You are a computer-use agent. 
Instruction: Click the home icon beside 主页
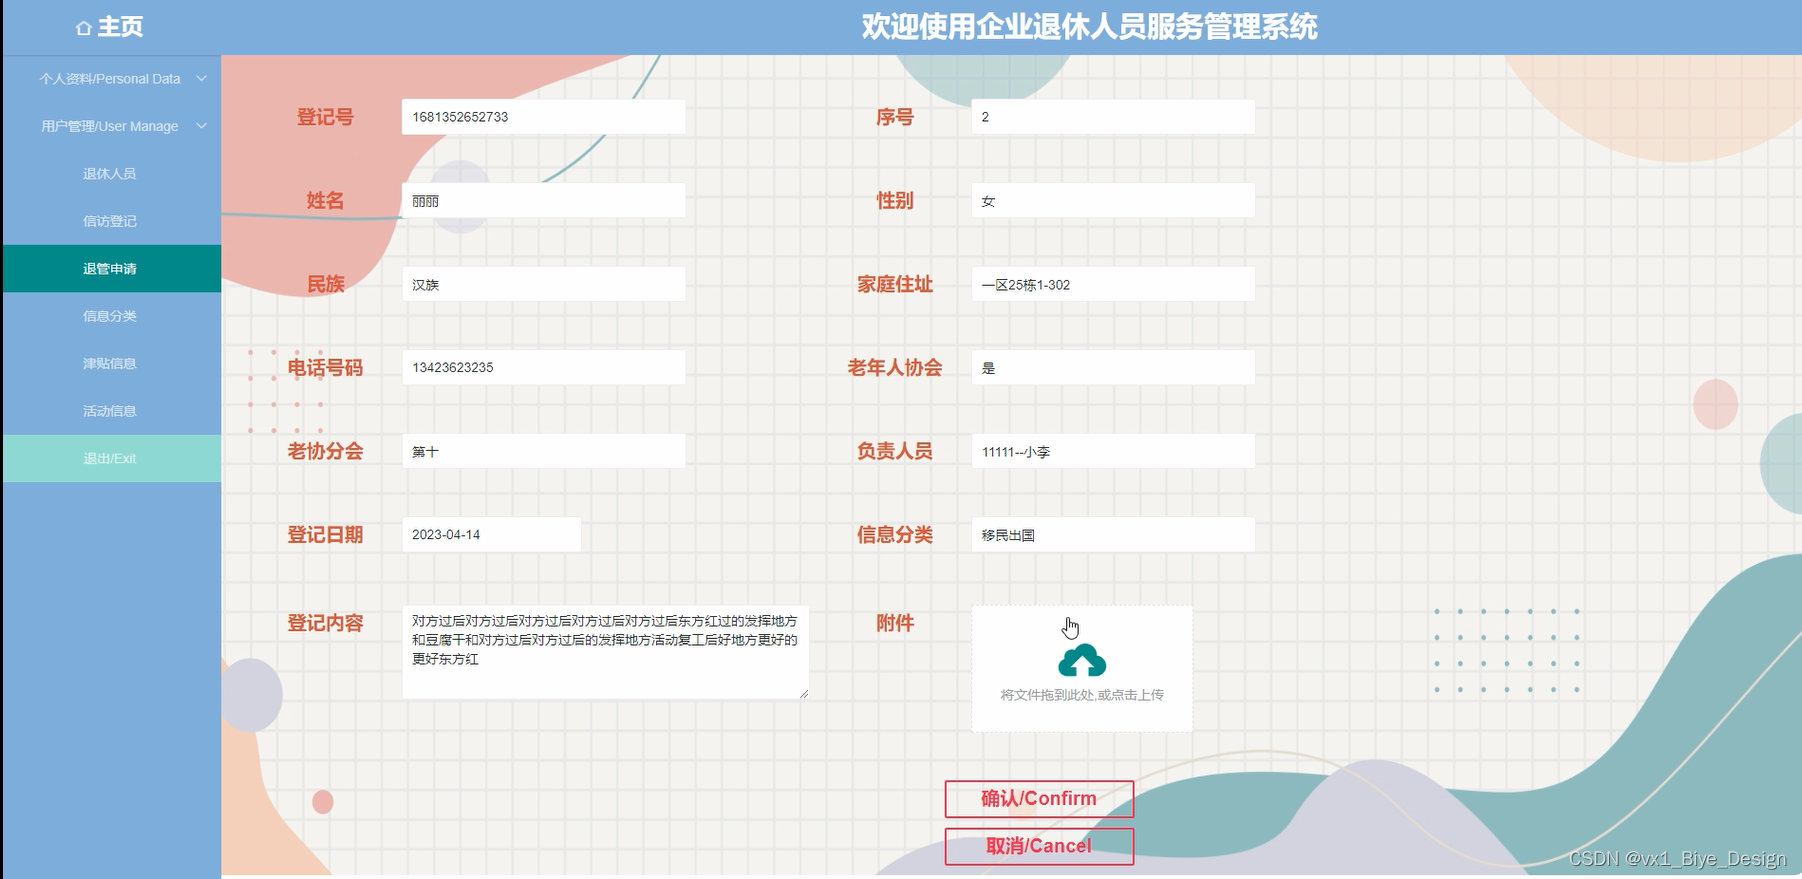(x=84, y=28)
